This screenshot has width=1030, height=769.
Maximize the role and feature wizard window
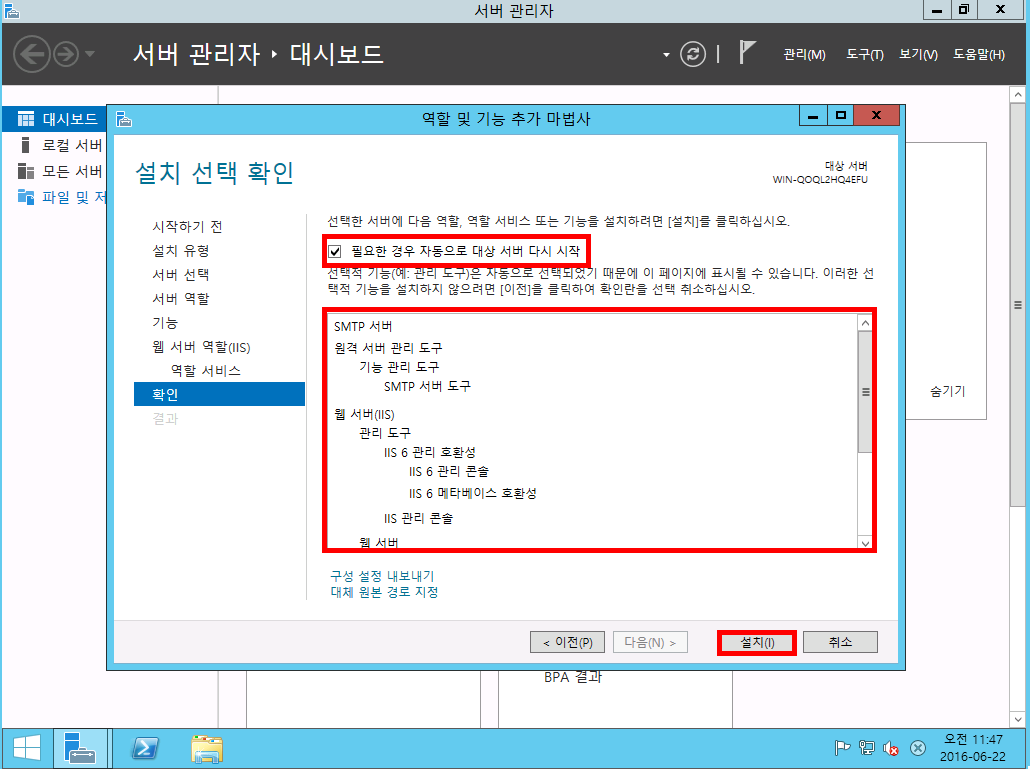[840, 116]
